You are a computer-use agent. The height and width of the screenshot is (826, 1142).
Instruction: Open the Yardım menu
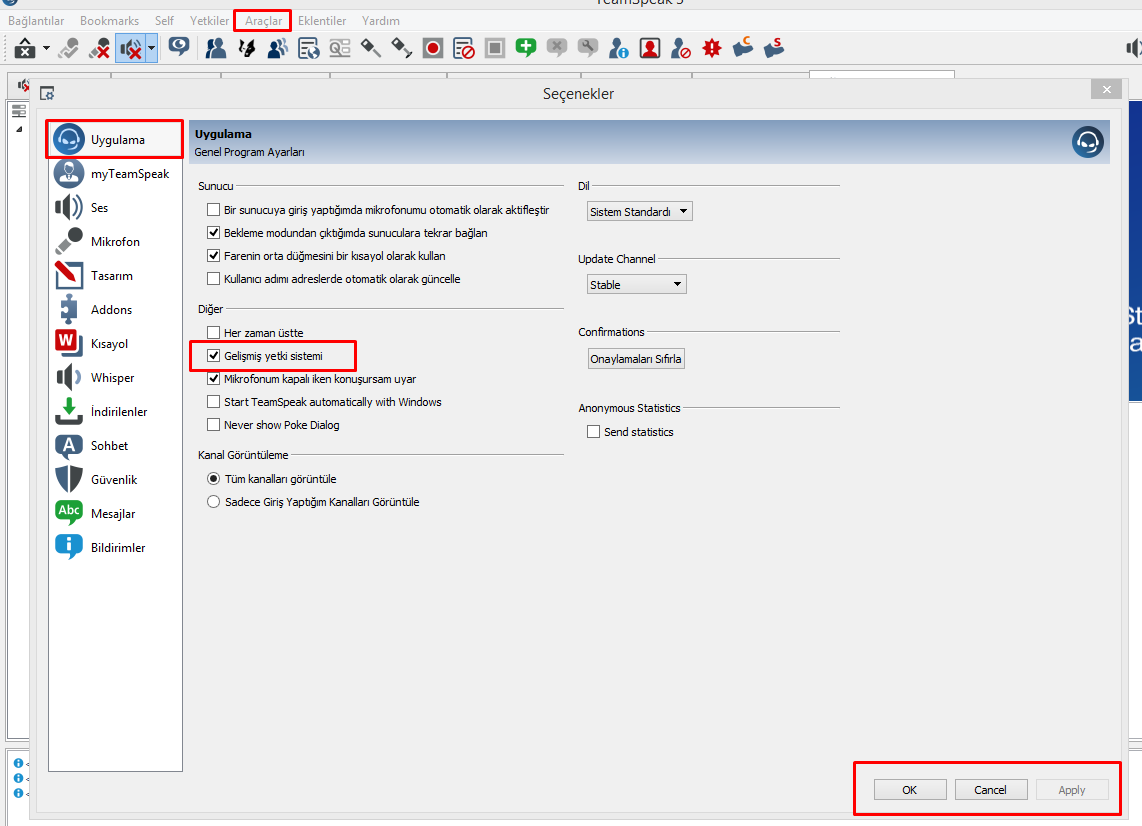click(381, 20)
